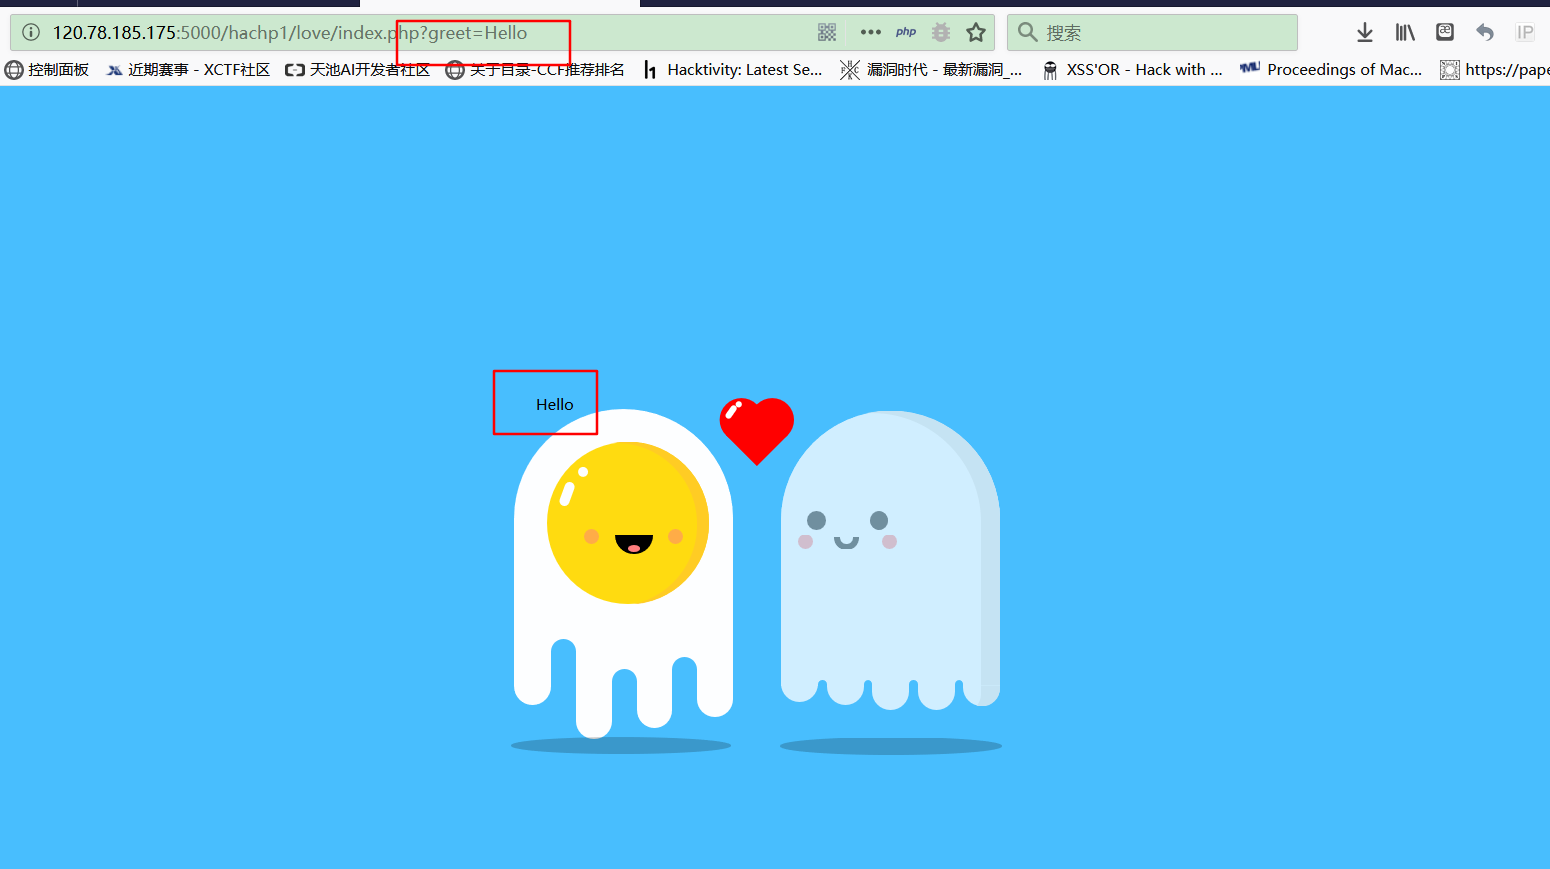
Task: Open the 近期赛事 - XCTF社区 bookmark
Action: click(x=189, y=70)
